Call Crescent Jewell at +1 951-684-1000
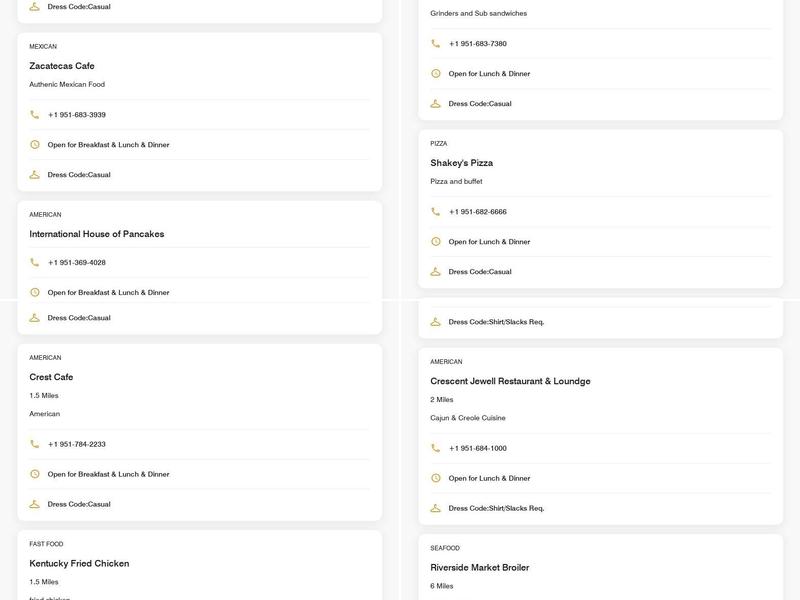This screenshot has height=600, width=800. (x=478, y=448)
